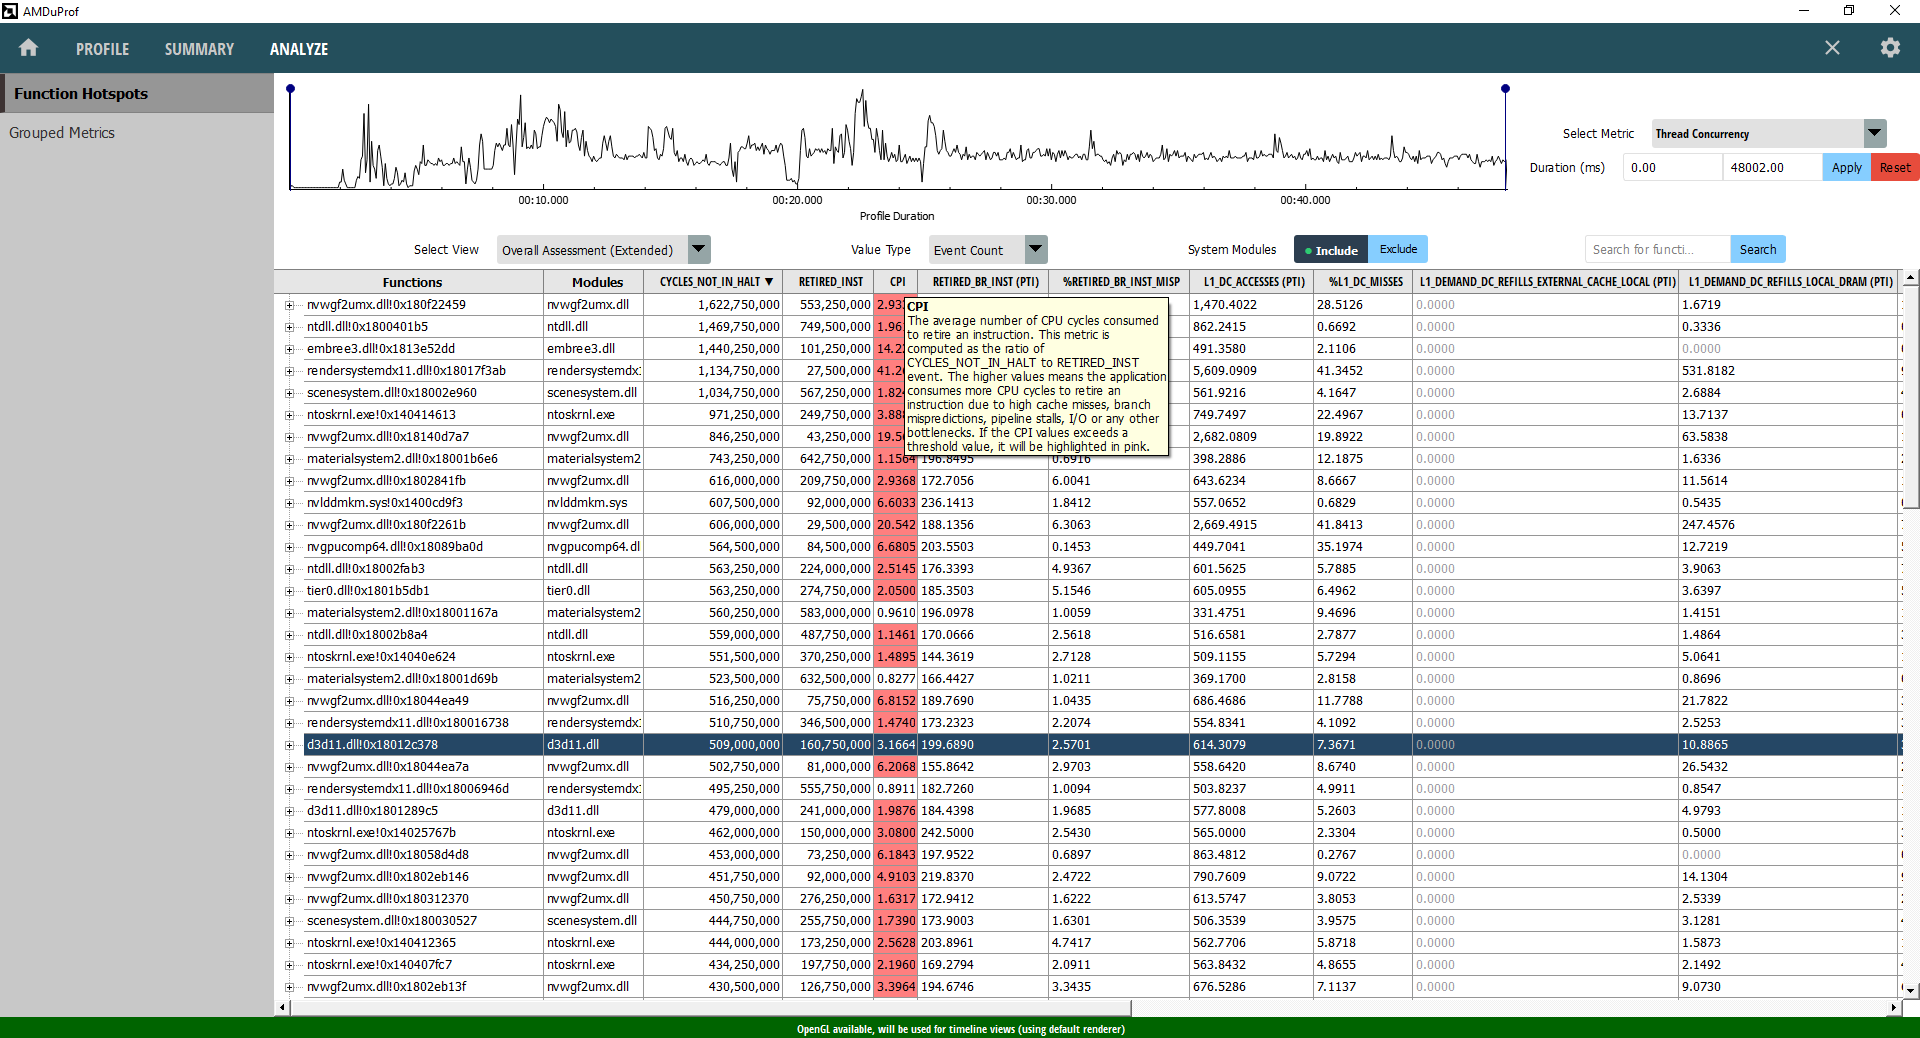This screenshot has height=1038, width=1920.
Task: Open Function Hotspots view
Action: (x=137, y=93)
